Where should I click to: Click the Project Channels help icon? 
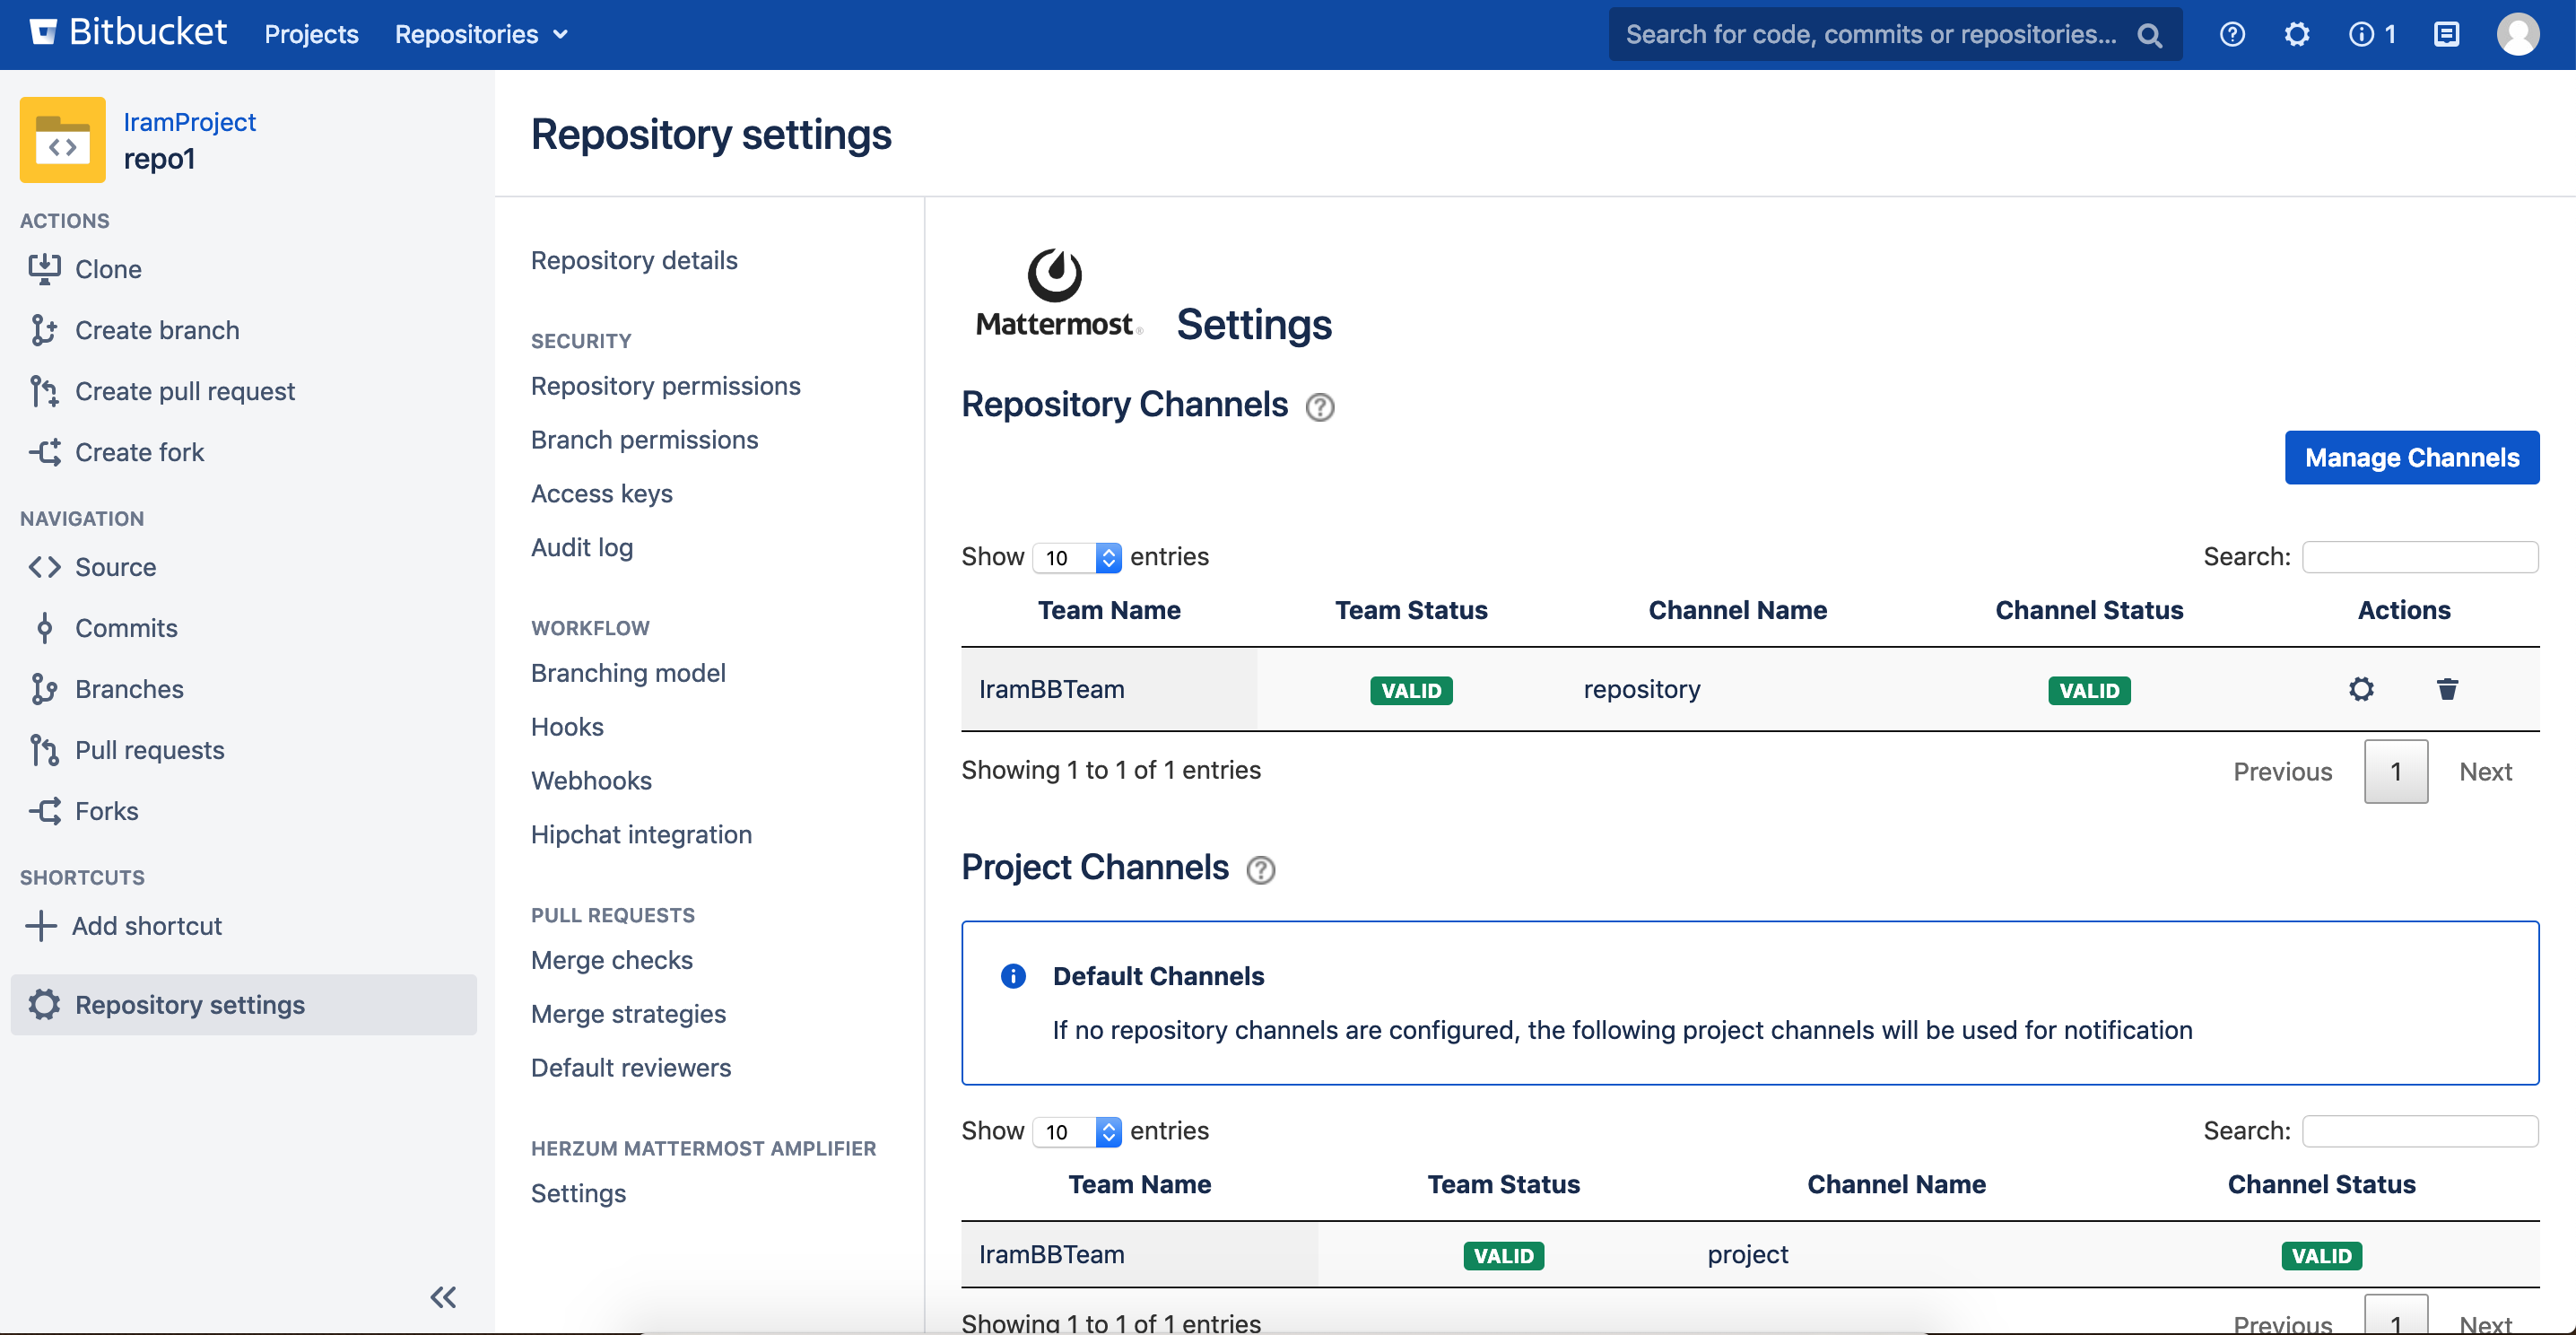(x=1260, y=870)
